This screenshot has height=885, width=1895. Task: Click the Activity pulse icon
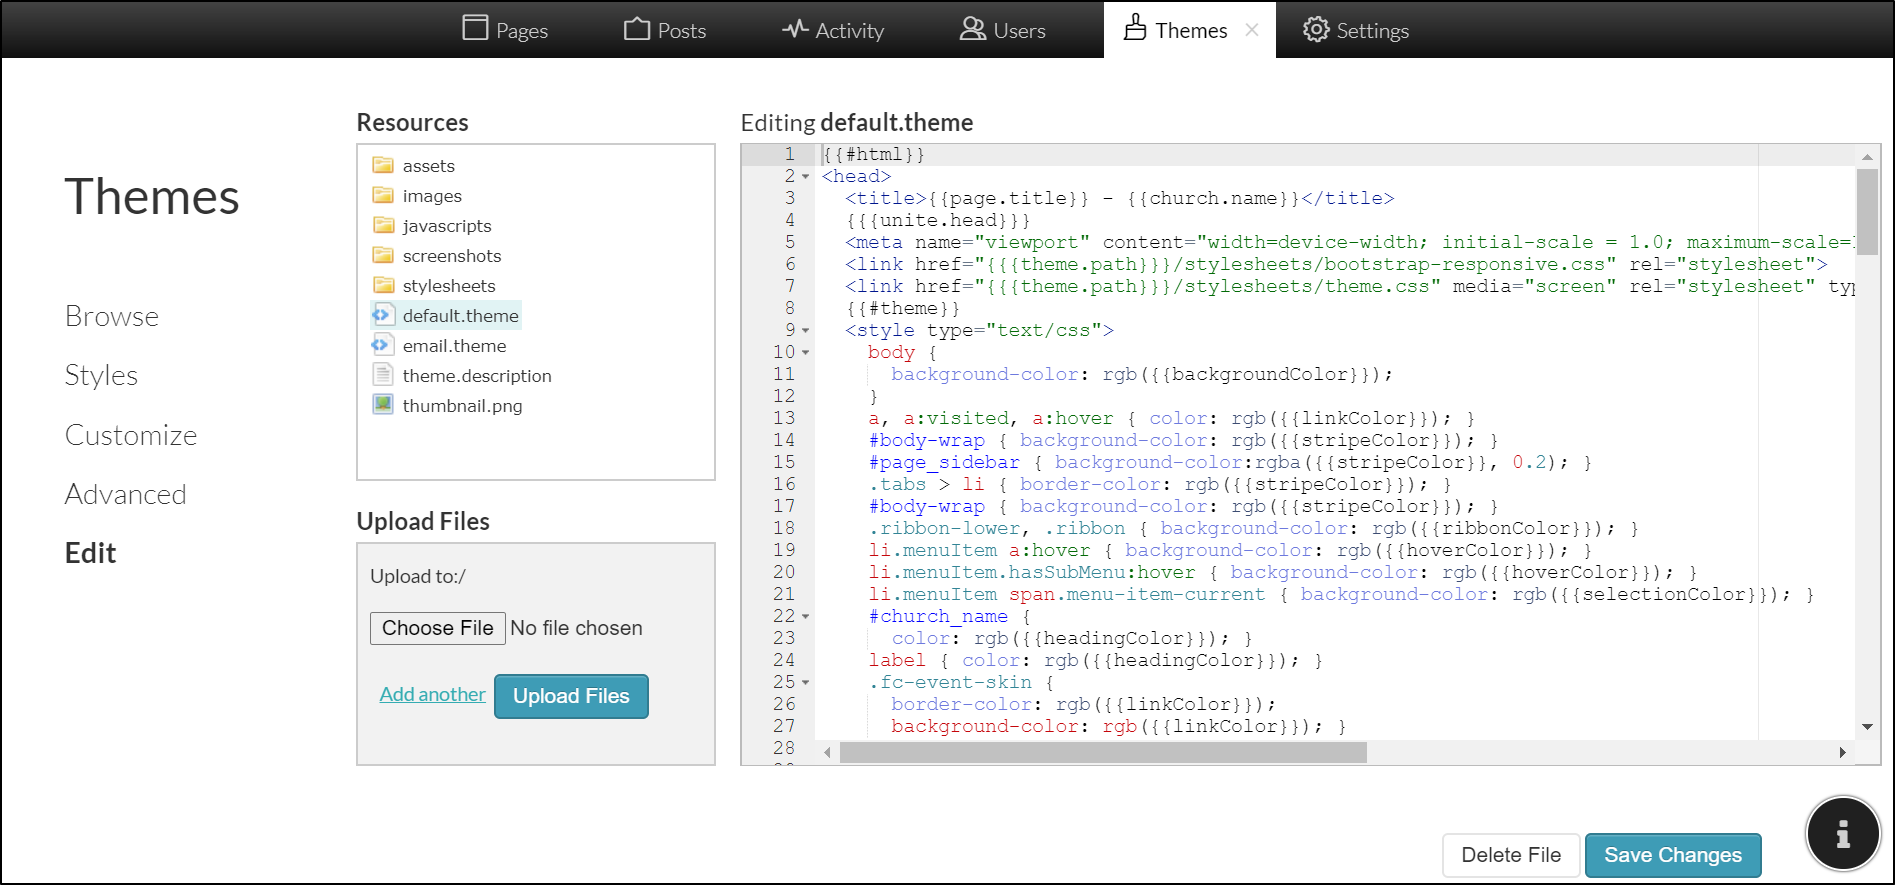(795, 29)
